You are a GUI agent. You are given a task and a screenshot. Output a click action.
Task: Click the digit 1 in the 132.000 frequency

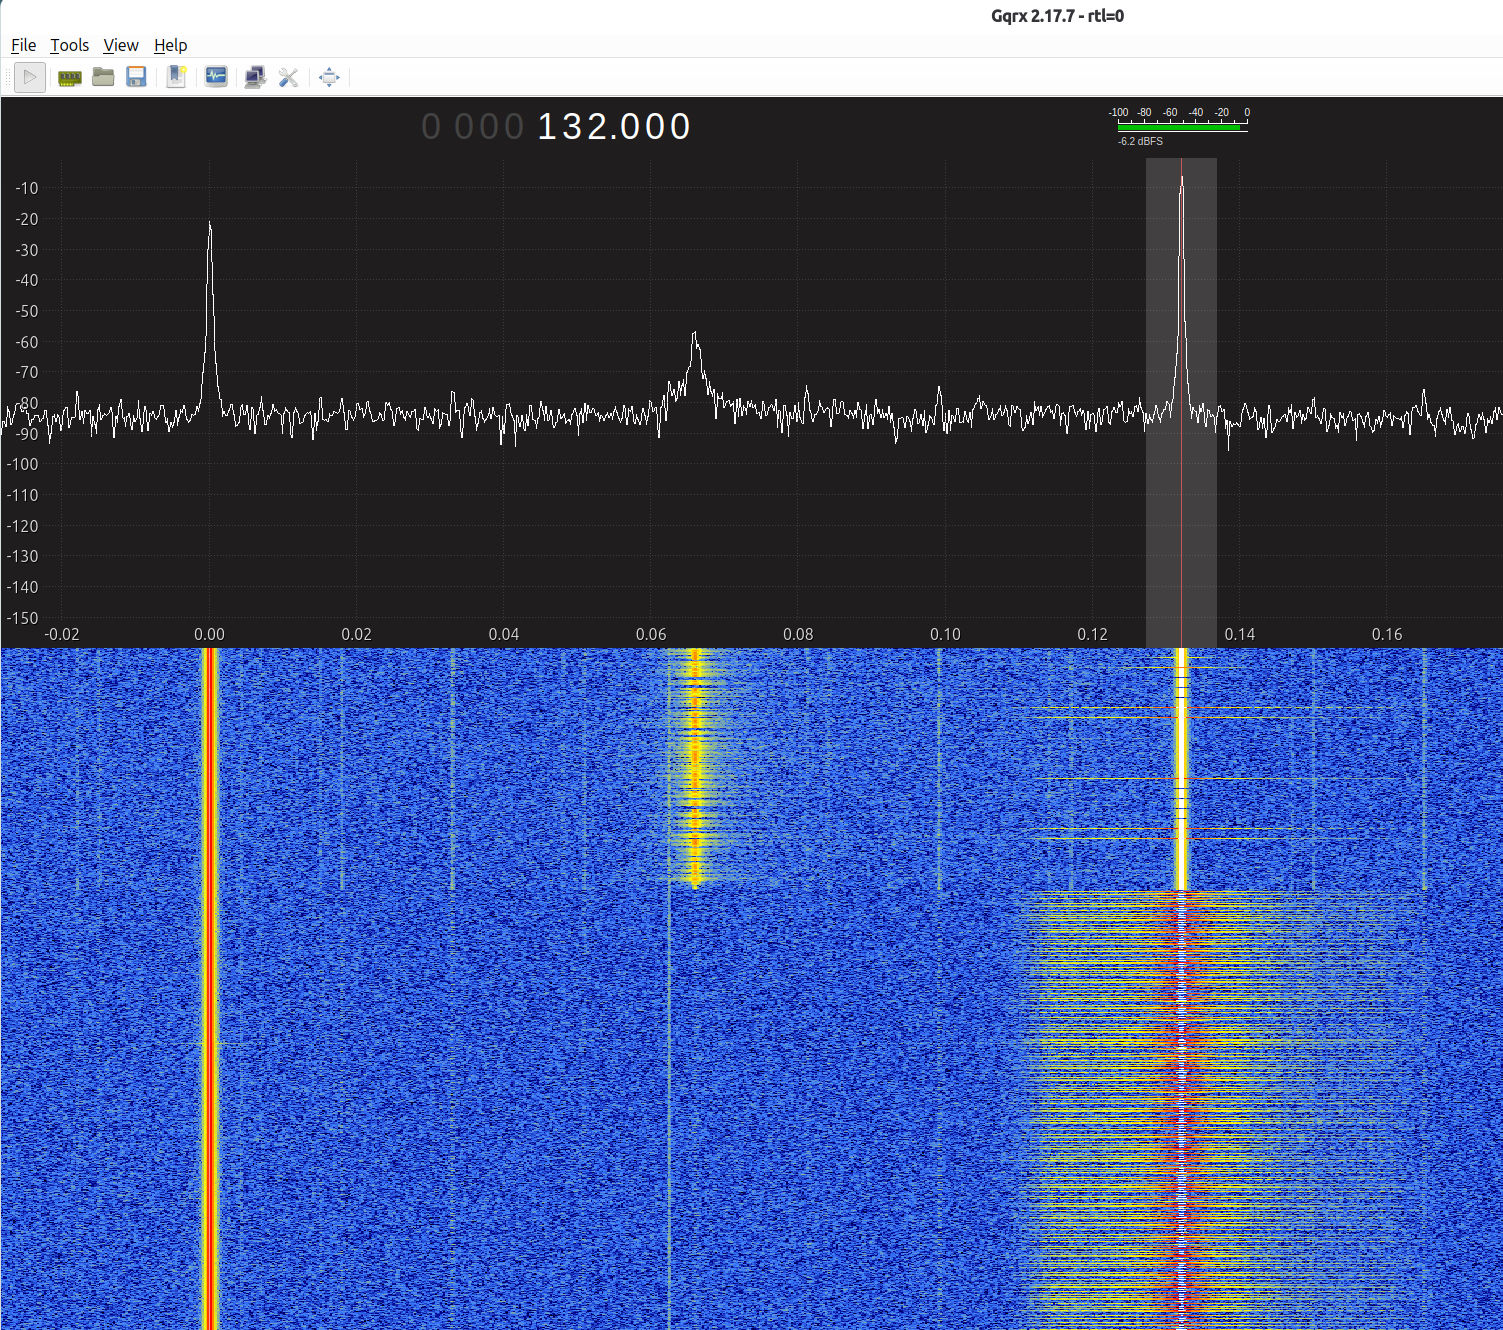coord(548,127)
